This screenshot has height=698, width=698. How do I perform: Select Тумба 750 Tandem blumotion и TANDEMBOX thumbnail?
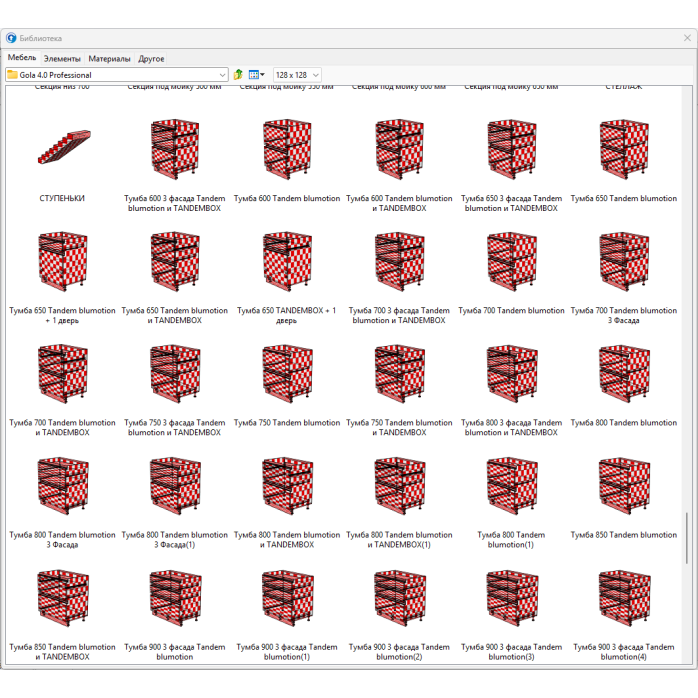click(x=399, y=373)
